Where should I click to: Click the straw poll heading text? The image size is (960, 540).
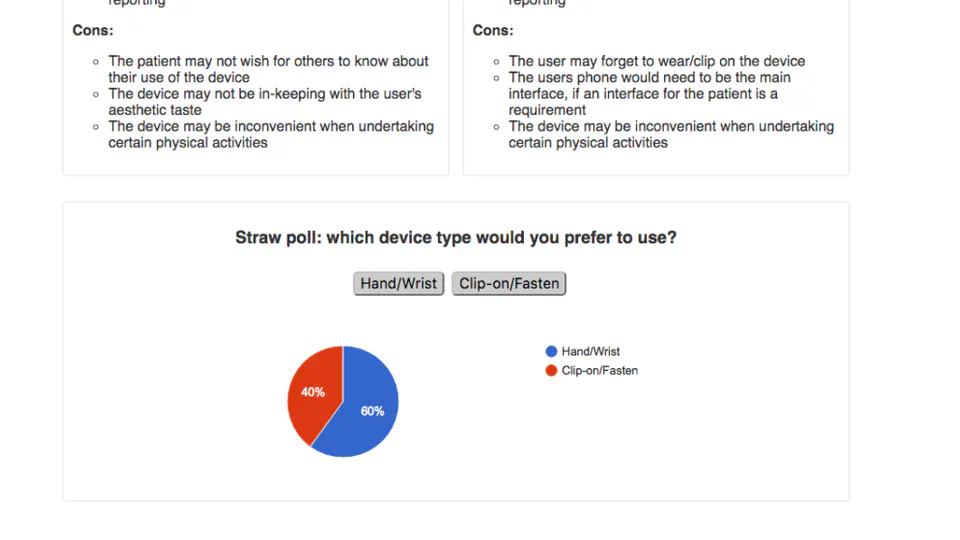(x=456, y=238)
